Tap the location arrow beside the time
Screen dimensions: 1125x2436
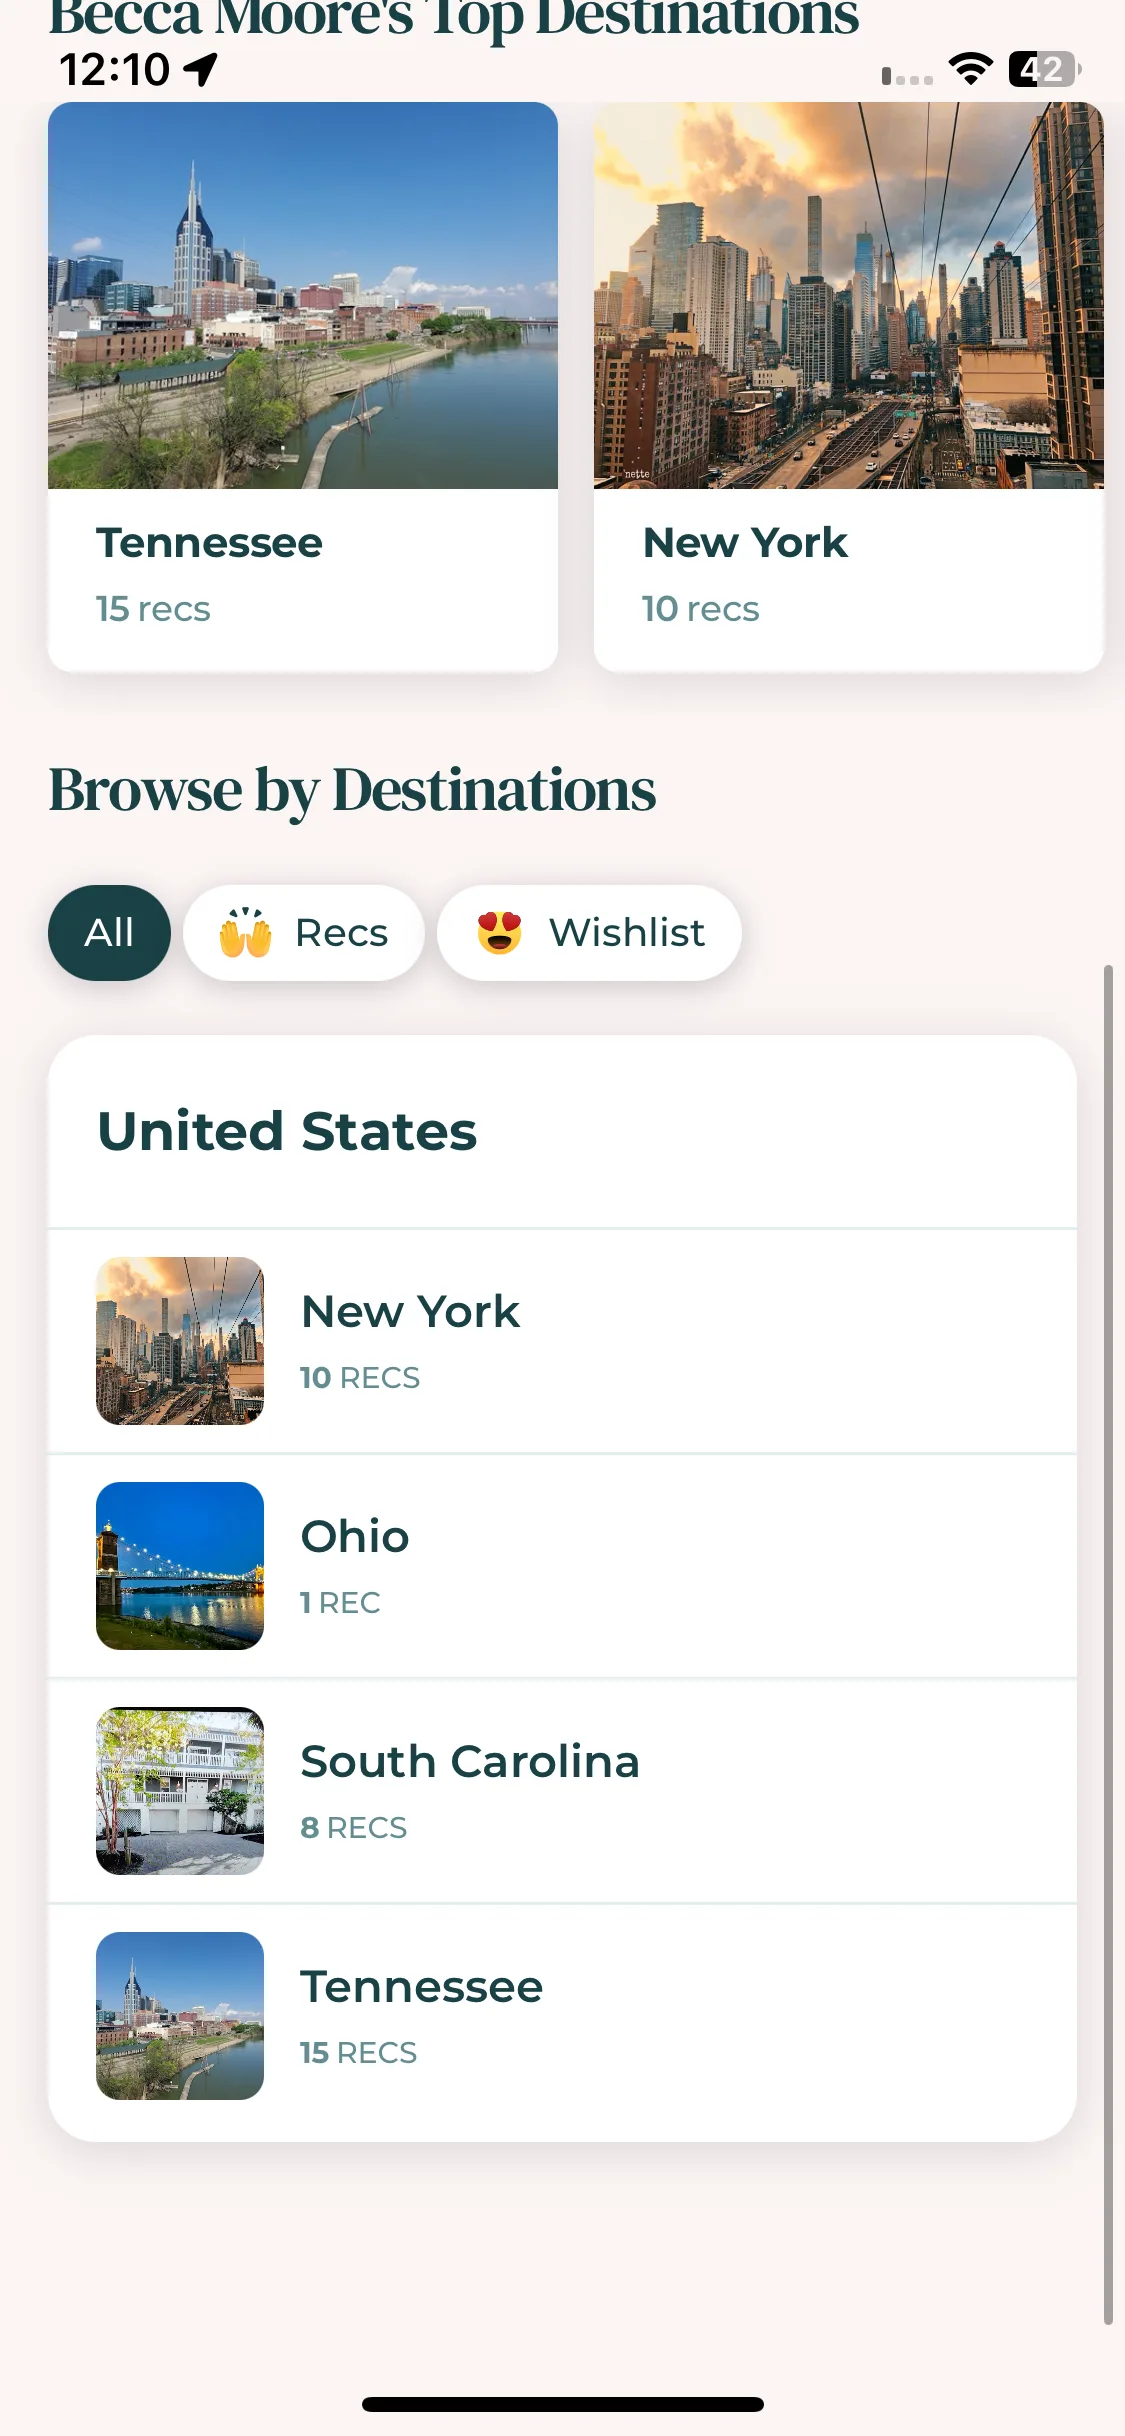point(201,69)
